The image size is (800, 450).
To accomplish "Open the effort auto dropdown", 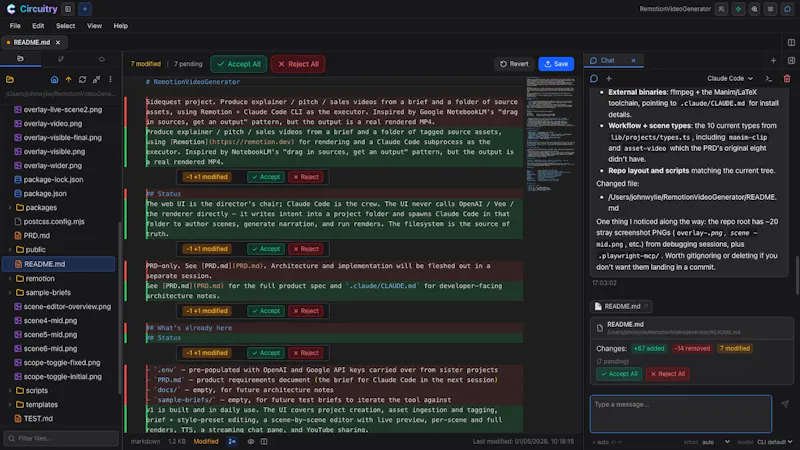I will [x=716, y=442].
